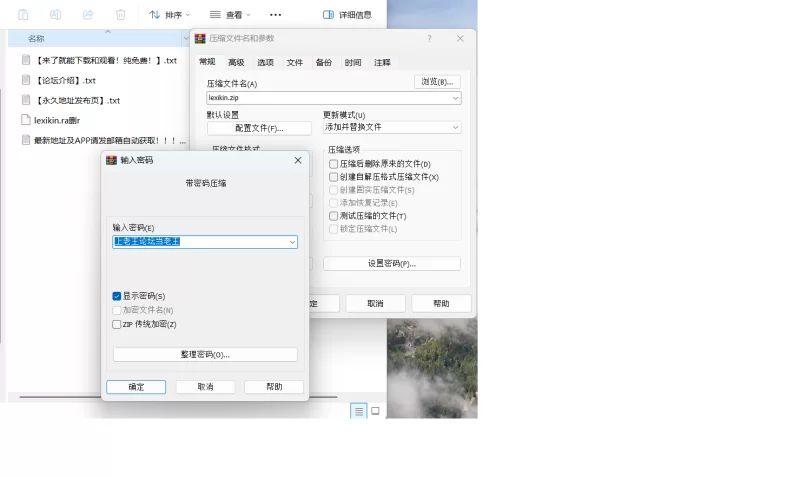Image resolution: width=800 pixels, height=477 pixels.
Task: Click the Share icon in Explorer toolbar
Action: [x=88, y=15]
